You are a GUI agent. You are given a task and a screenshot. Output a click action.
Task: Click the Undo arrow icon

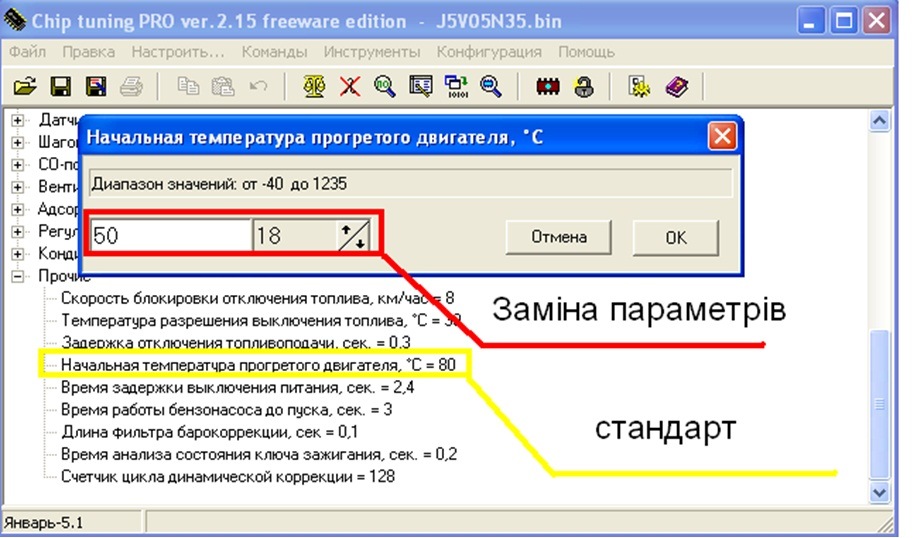click(258, 86)
